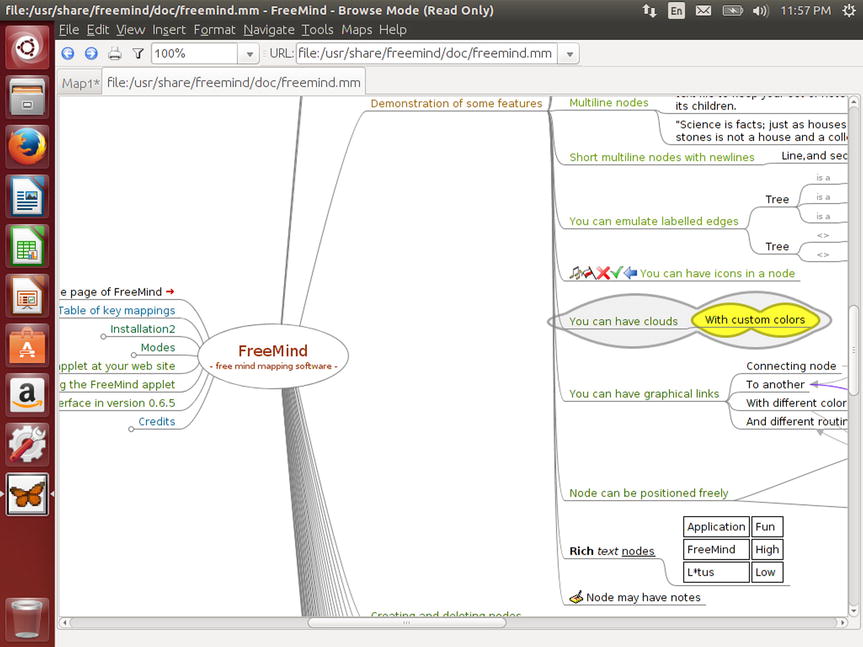The height and width of the screenshot is (647, 863).
Task: Select the yellow 'With custom colors' node
Action: pos(755,320)
